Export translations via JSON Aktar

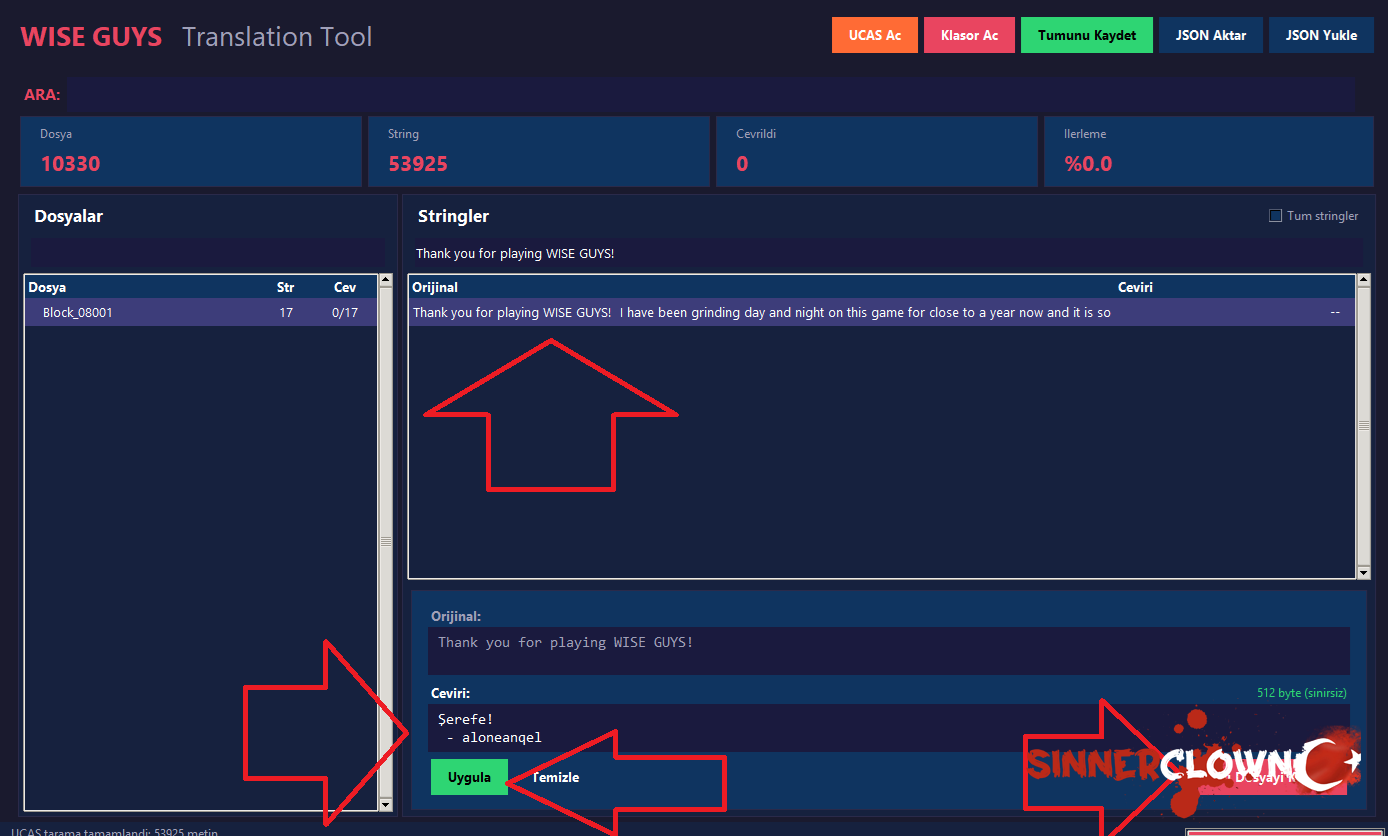tap(1210, 35)
